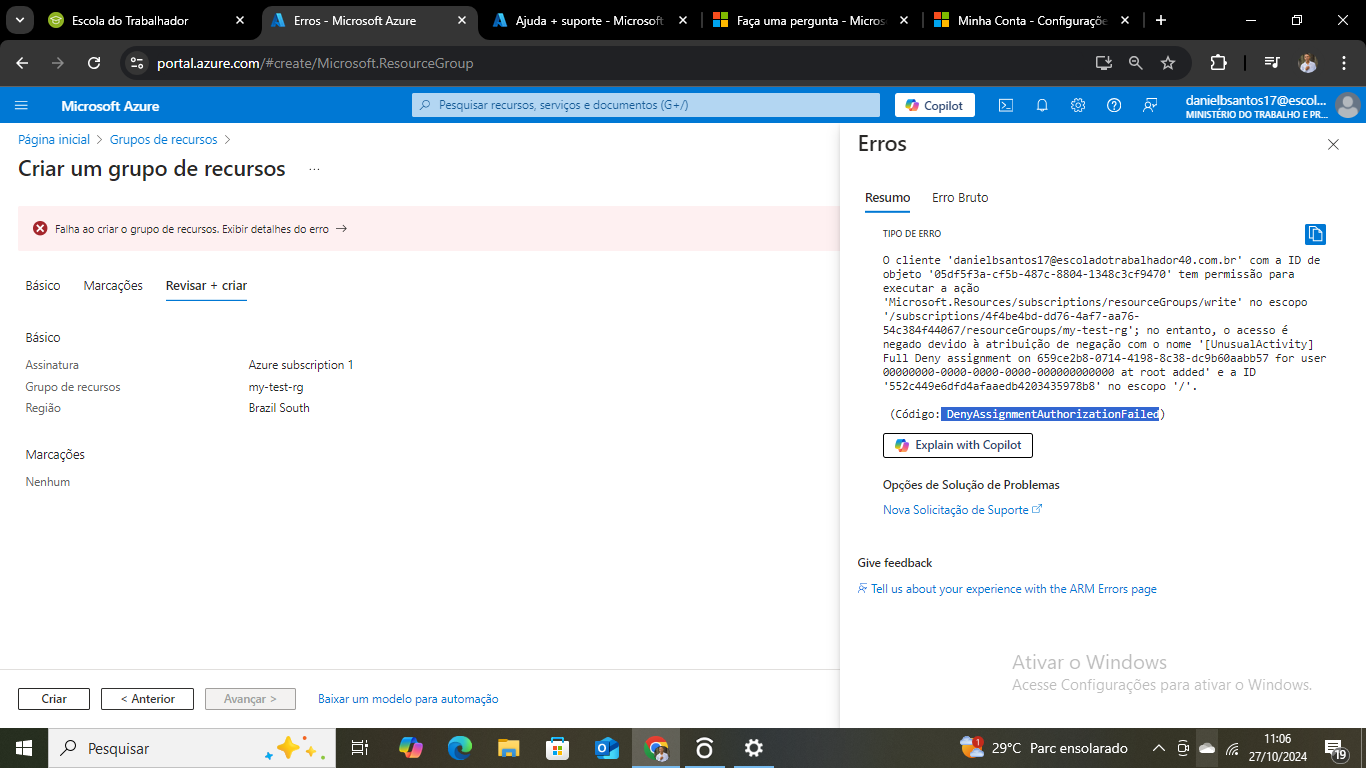Reload the page in the browser

point(94,63)
